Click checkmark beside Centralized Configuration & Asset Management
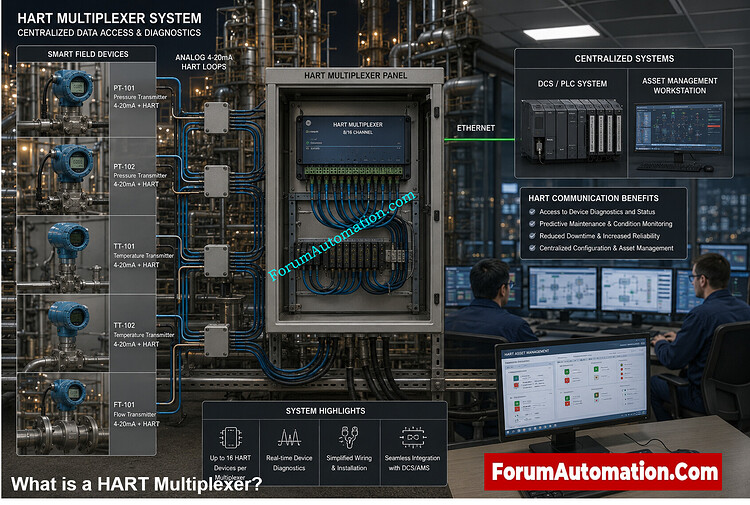 532,248
